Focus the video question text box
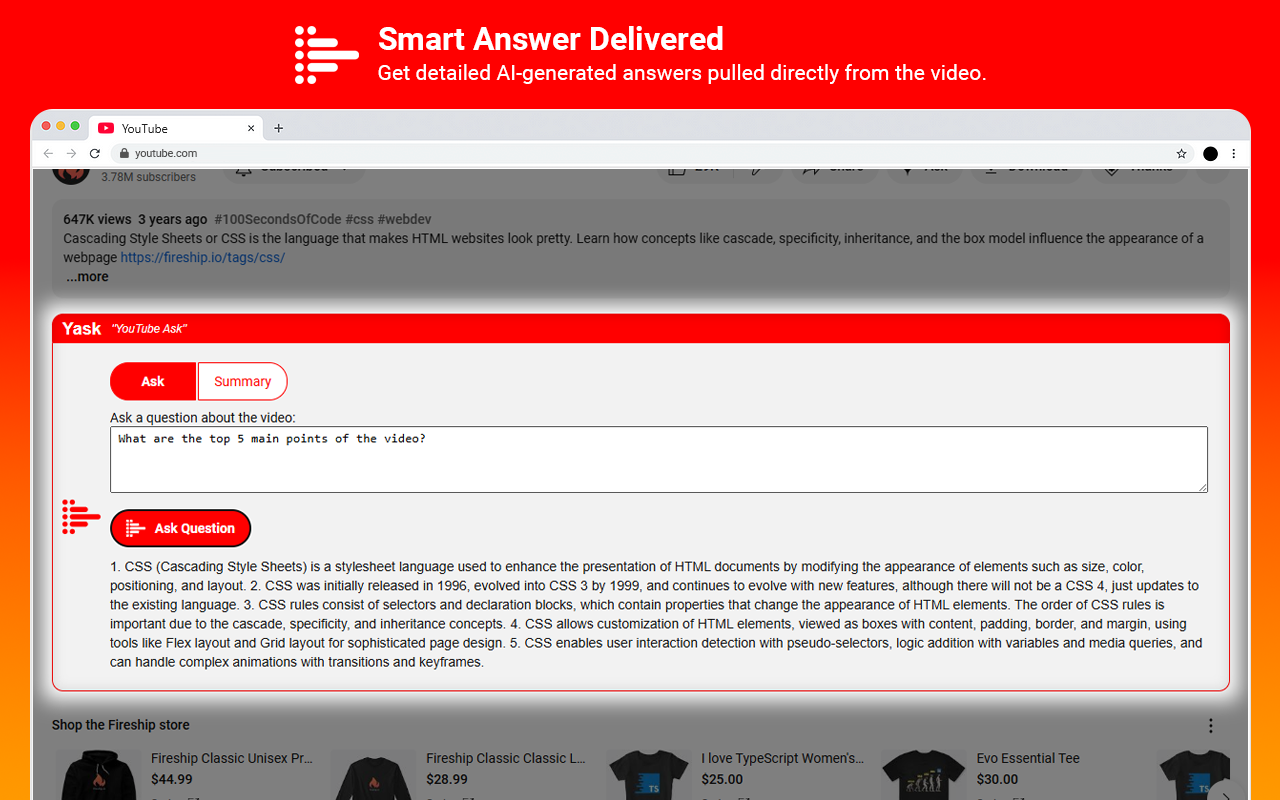The width and height of the screenshot is (1280, 800). [x=659, y=460]
